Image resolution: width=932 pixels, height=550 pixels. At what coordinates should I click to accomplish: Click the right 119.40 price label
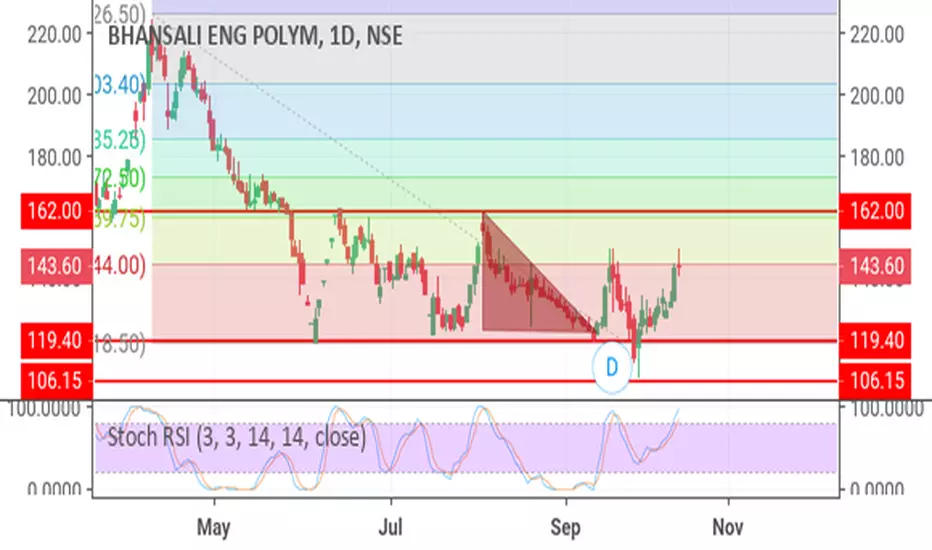876,341
